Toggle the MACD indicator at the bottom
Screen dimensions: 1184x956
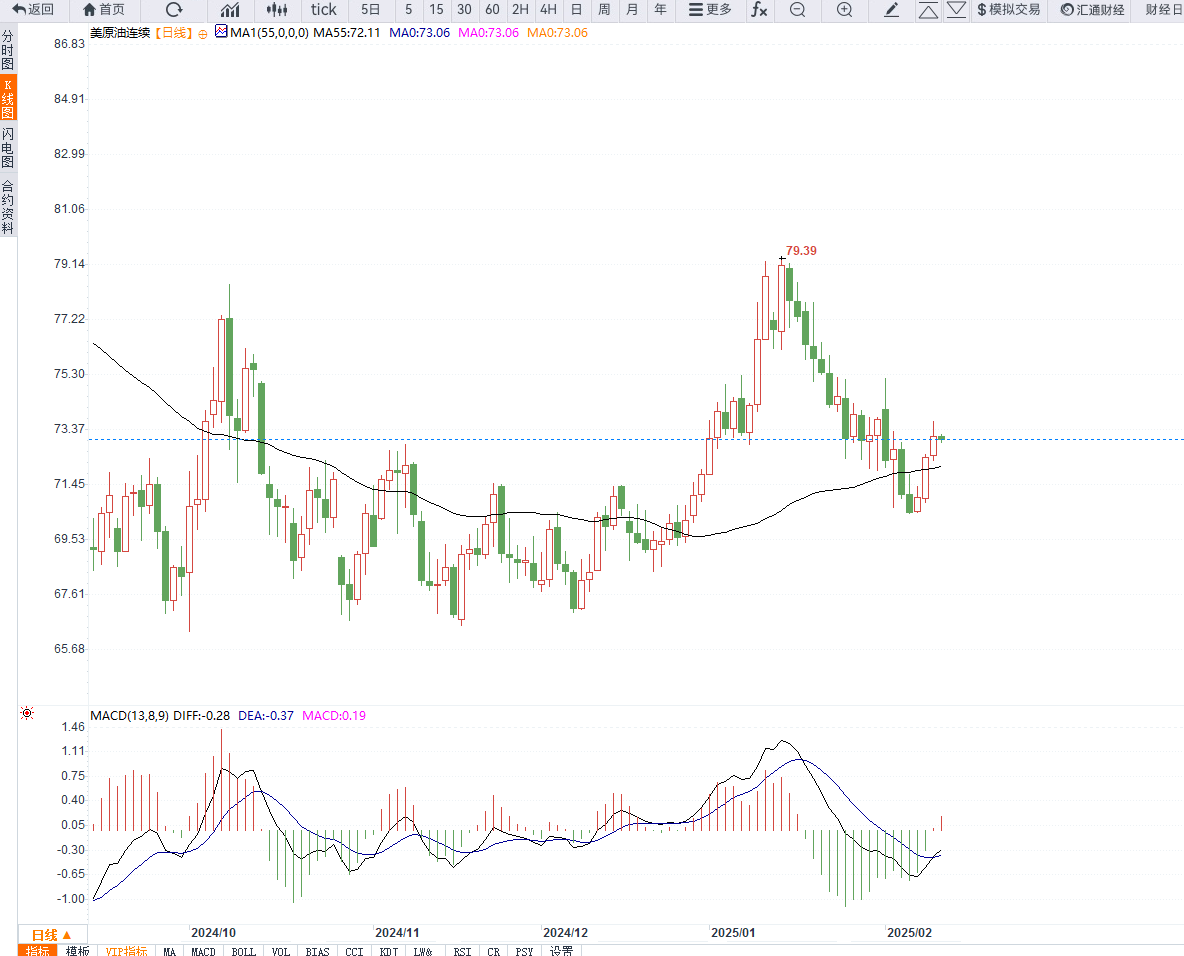[x=203, y=951]
